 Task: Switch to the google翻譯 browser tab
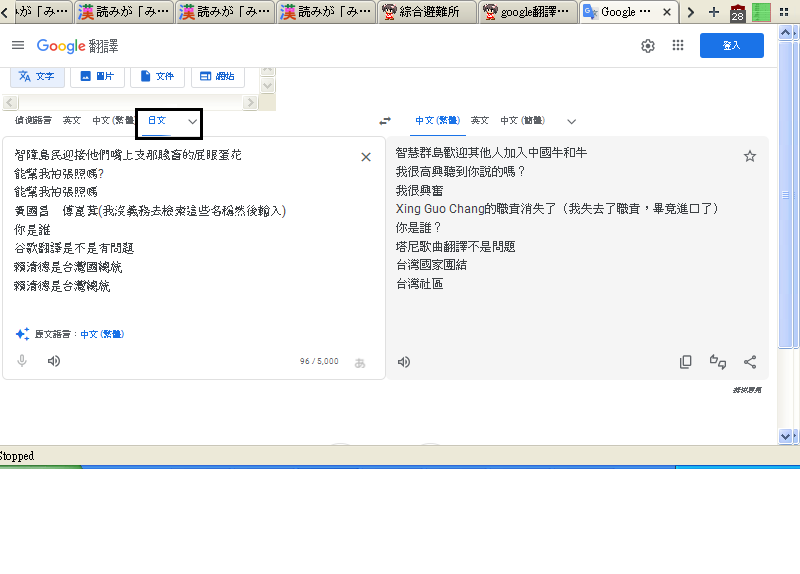[x=528, y=12]
